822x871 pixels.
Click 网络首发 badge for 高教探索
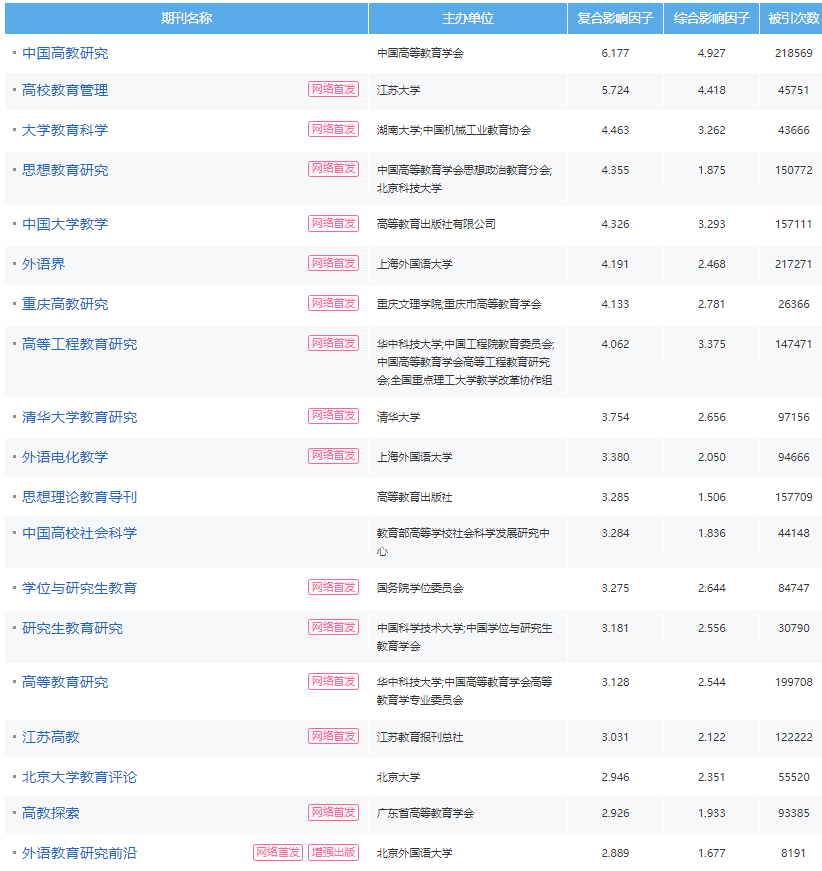click(x=333, y=812)
